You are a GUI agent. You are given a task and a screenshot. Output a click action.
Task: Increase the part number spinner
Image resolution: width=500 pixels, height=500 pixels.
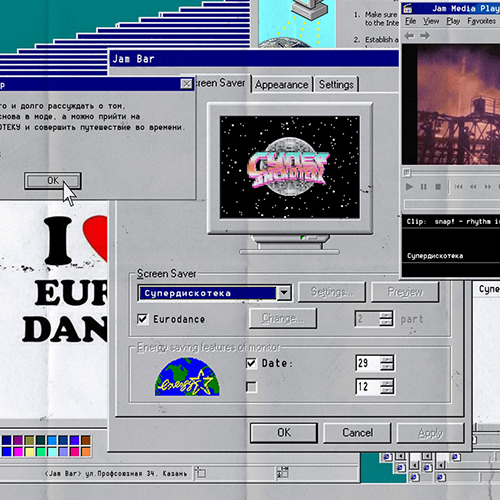click(x=386, y=315)
